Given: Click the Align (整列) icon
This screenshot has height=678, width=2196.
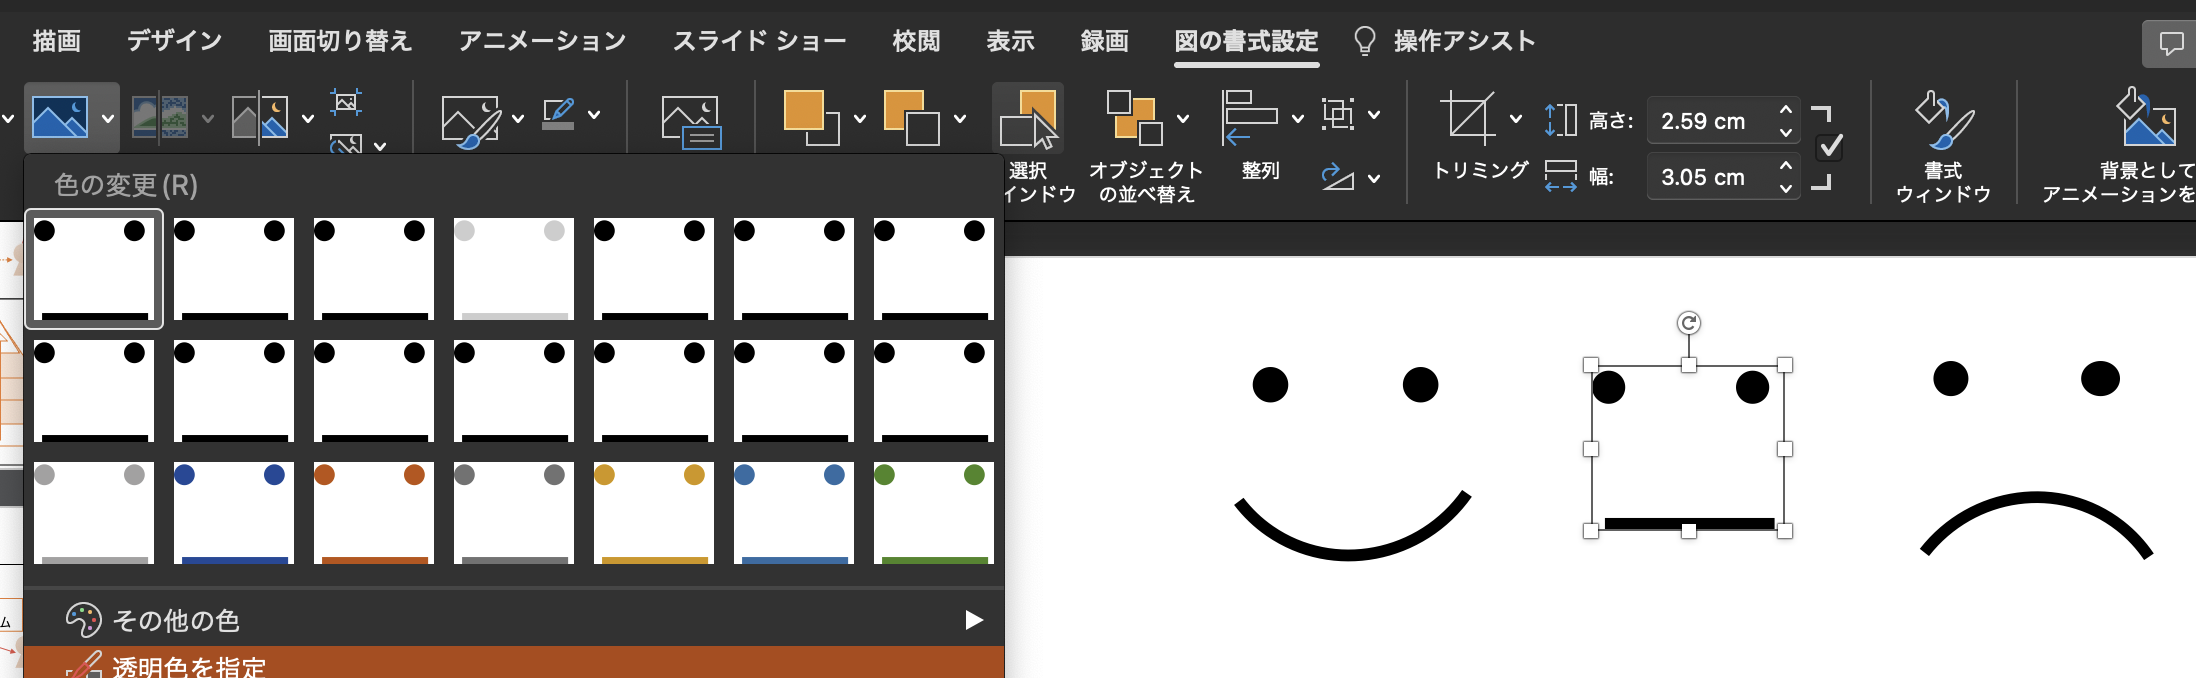Looking at the screenshot, I should [1249, 118].
